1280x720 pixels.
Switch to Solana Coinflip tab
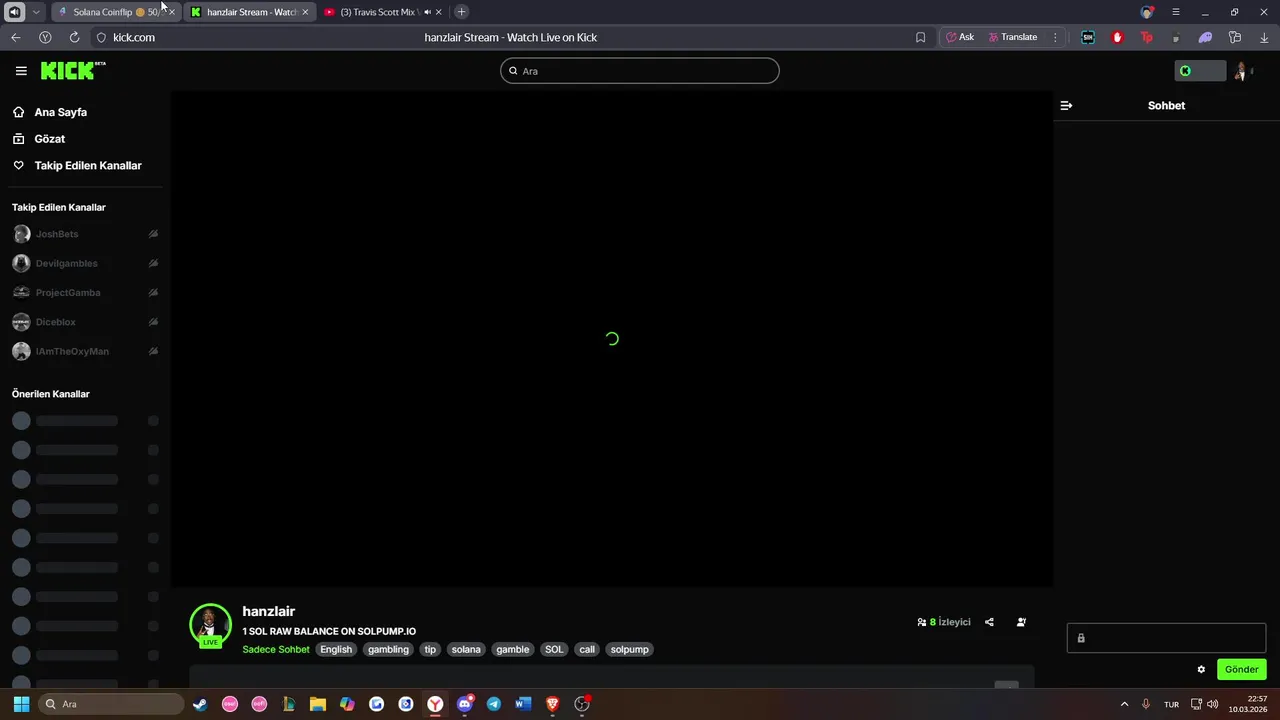pos(116,12)
